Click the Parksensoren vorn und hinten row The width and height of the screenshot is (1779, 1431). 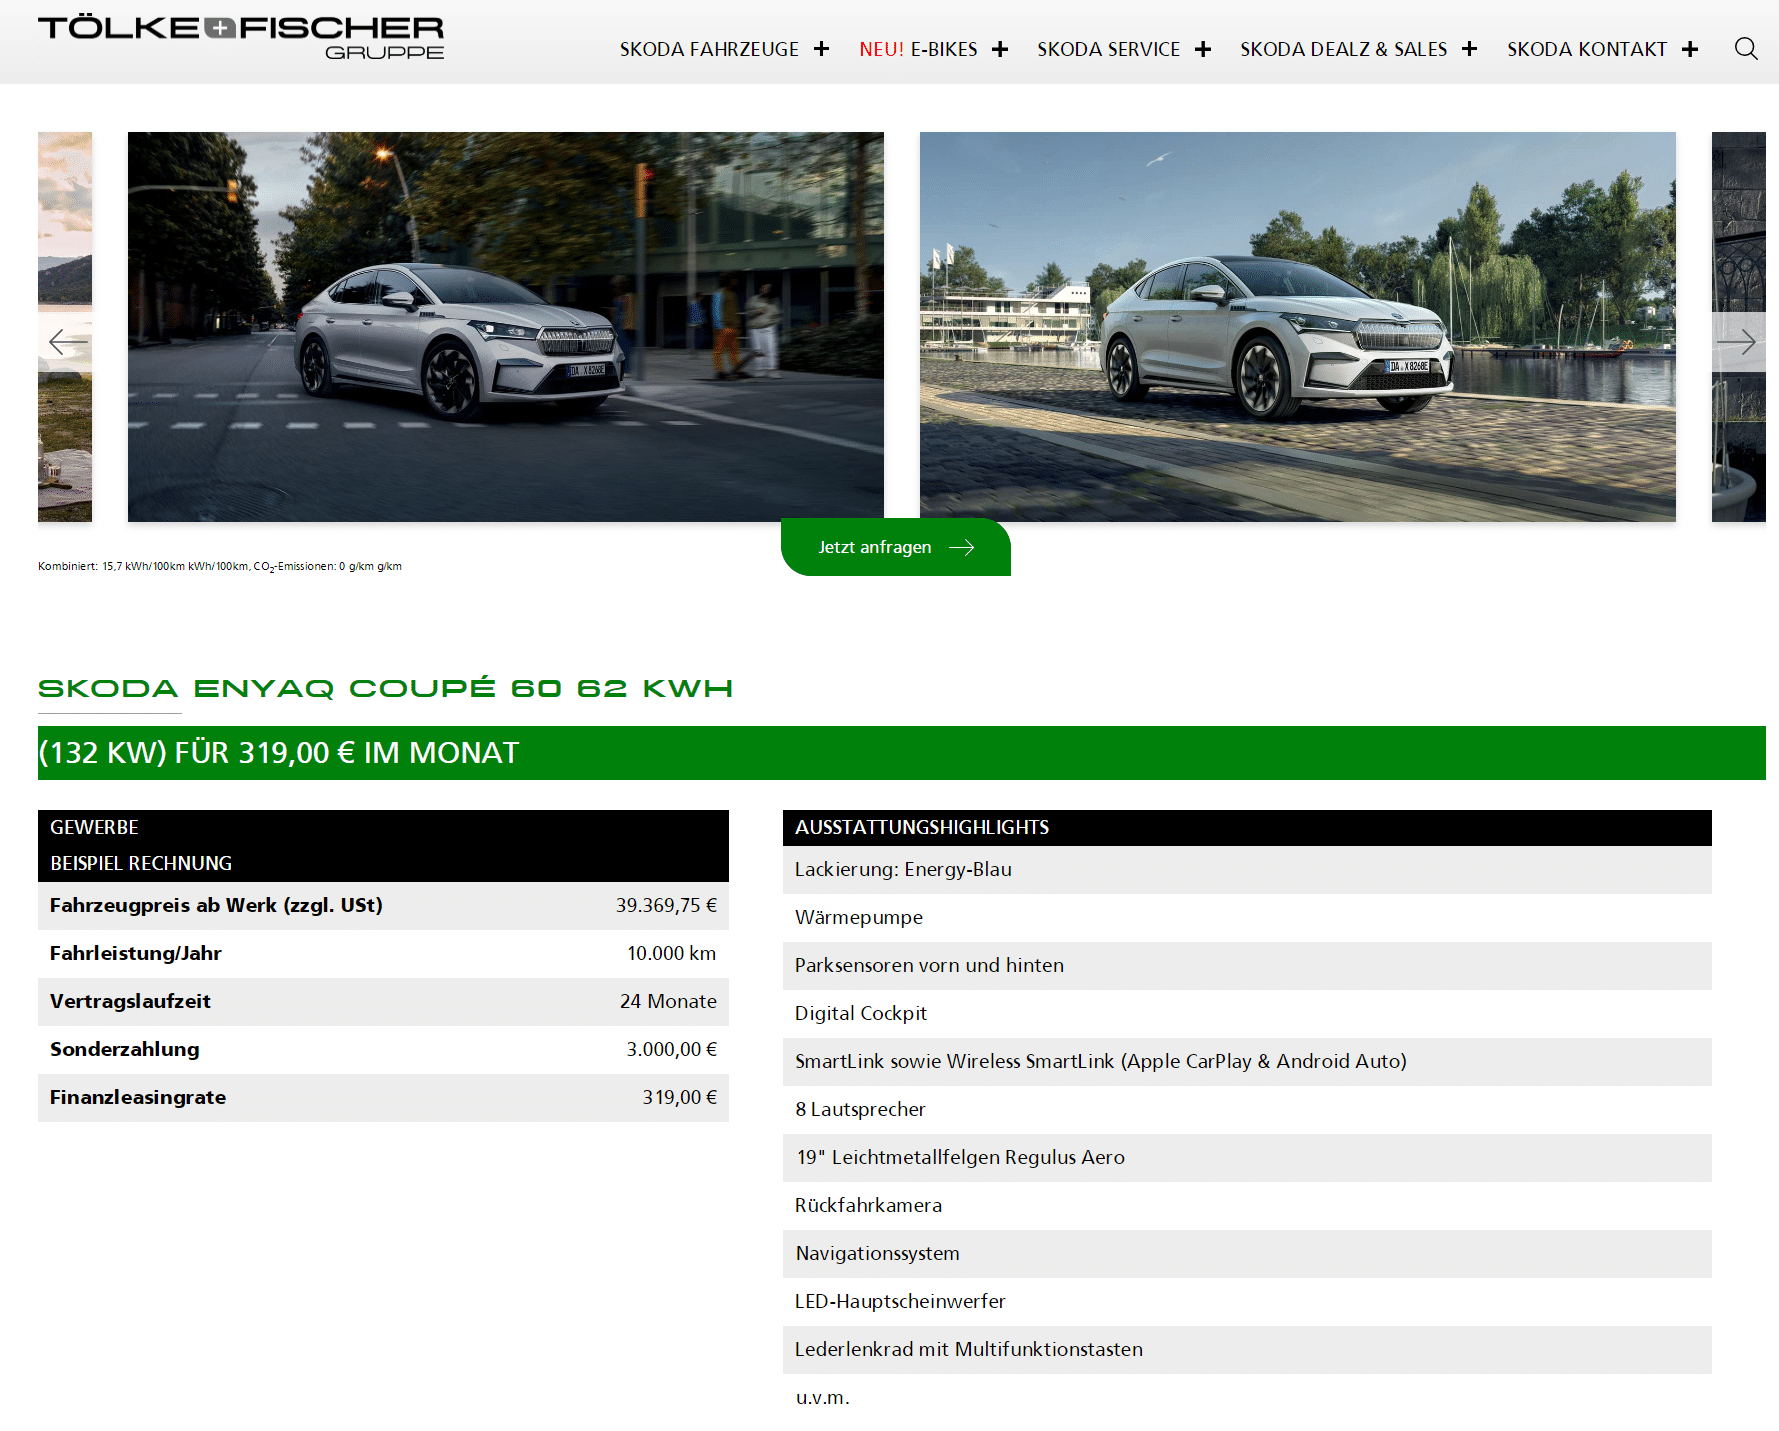coord(1247,966)
